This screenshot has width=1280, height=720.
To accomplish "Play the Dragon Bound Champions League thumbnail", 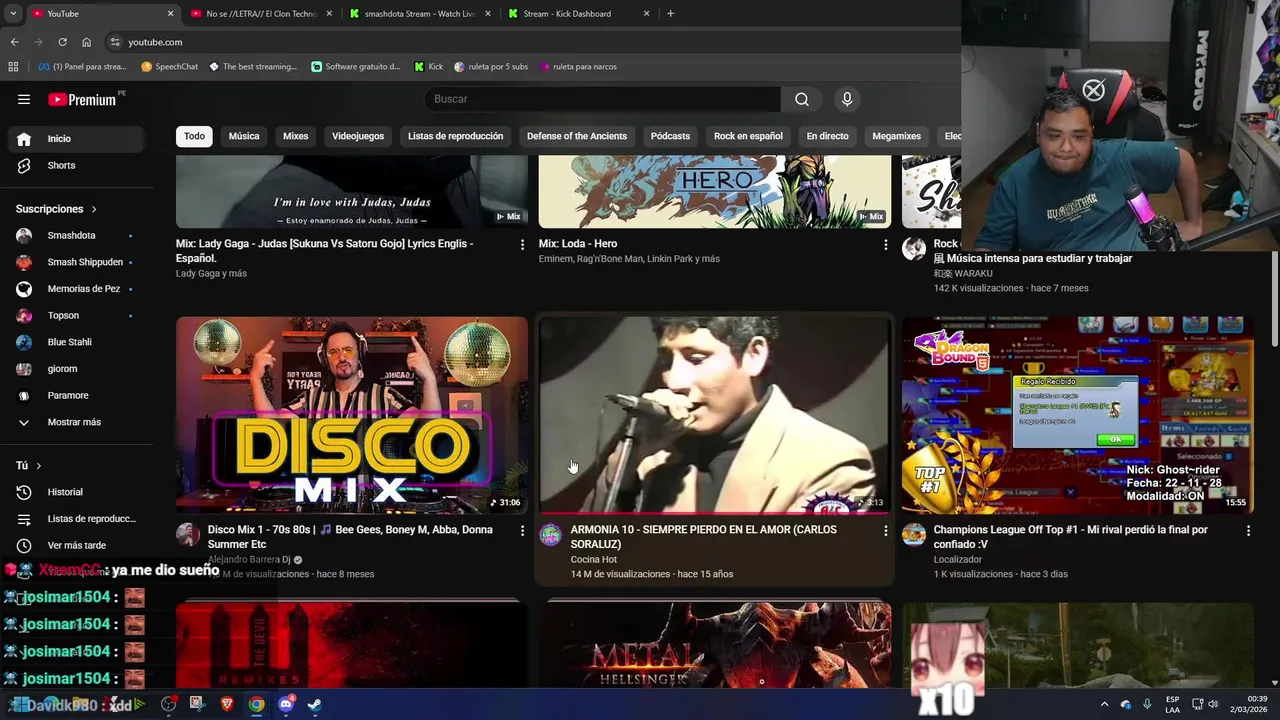I will (x=1078, y=415).
